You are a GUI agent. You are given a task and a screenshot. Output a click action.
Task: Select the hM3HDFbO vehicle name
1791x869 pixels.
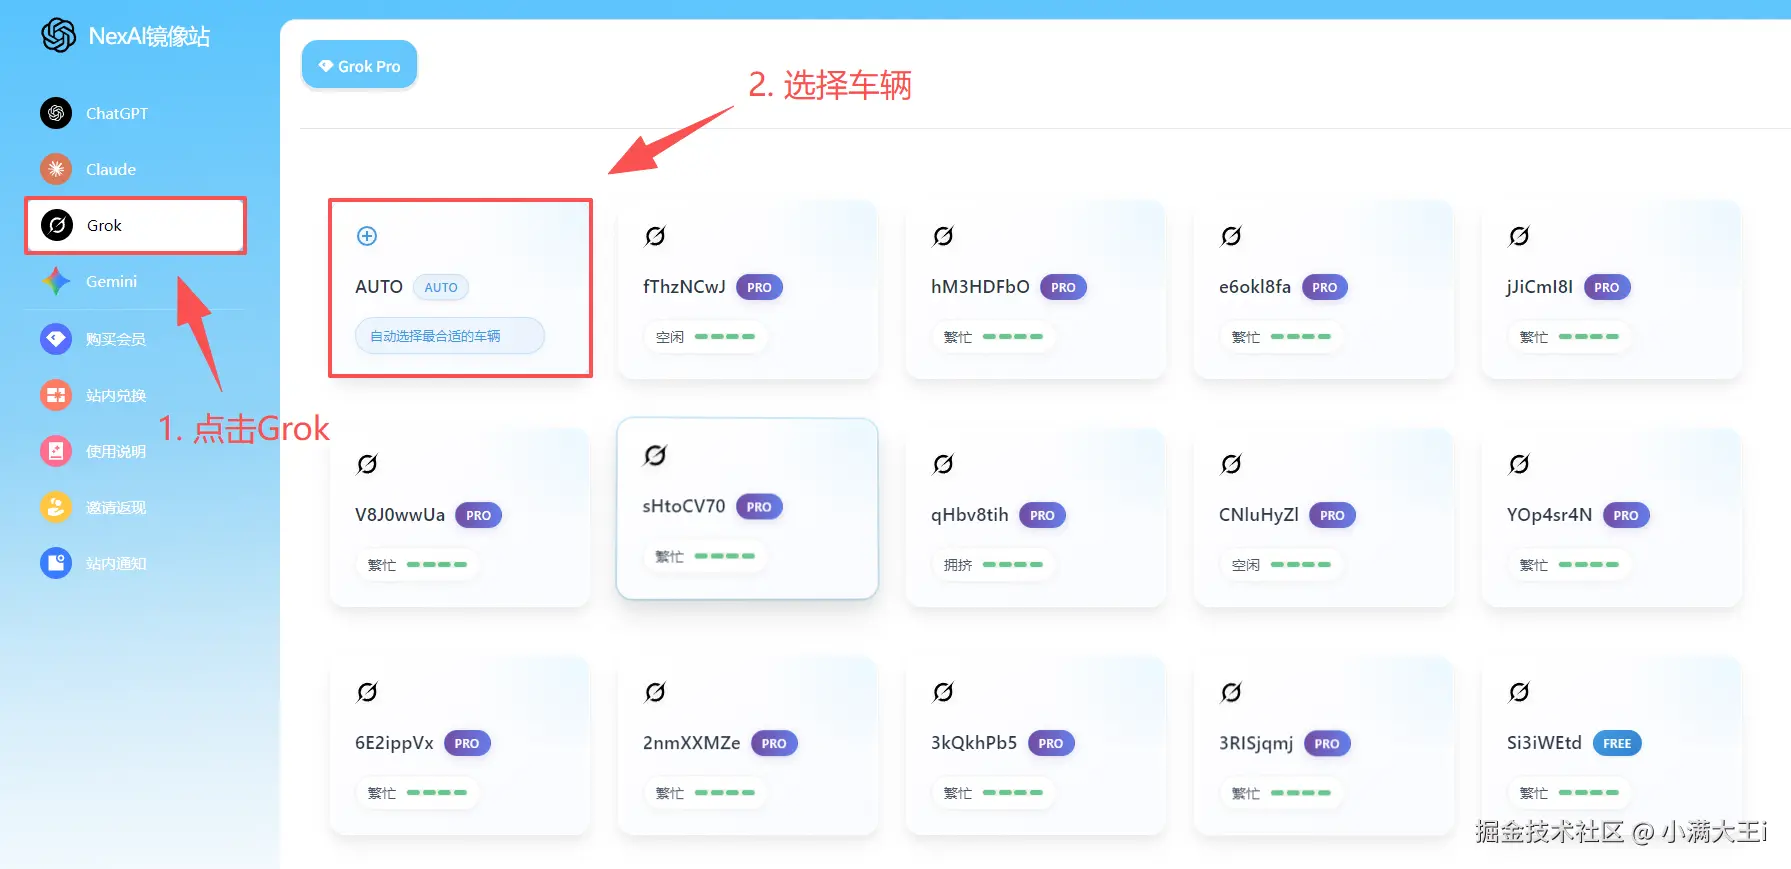click(x=980, y=287)
